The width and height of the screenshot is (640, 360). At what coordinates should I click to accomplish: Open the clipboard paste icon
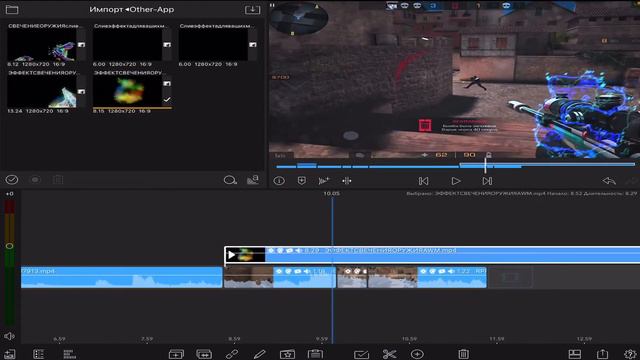pos(315,354)
